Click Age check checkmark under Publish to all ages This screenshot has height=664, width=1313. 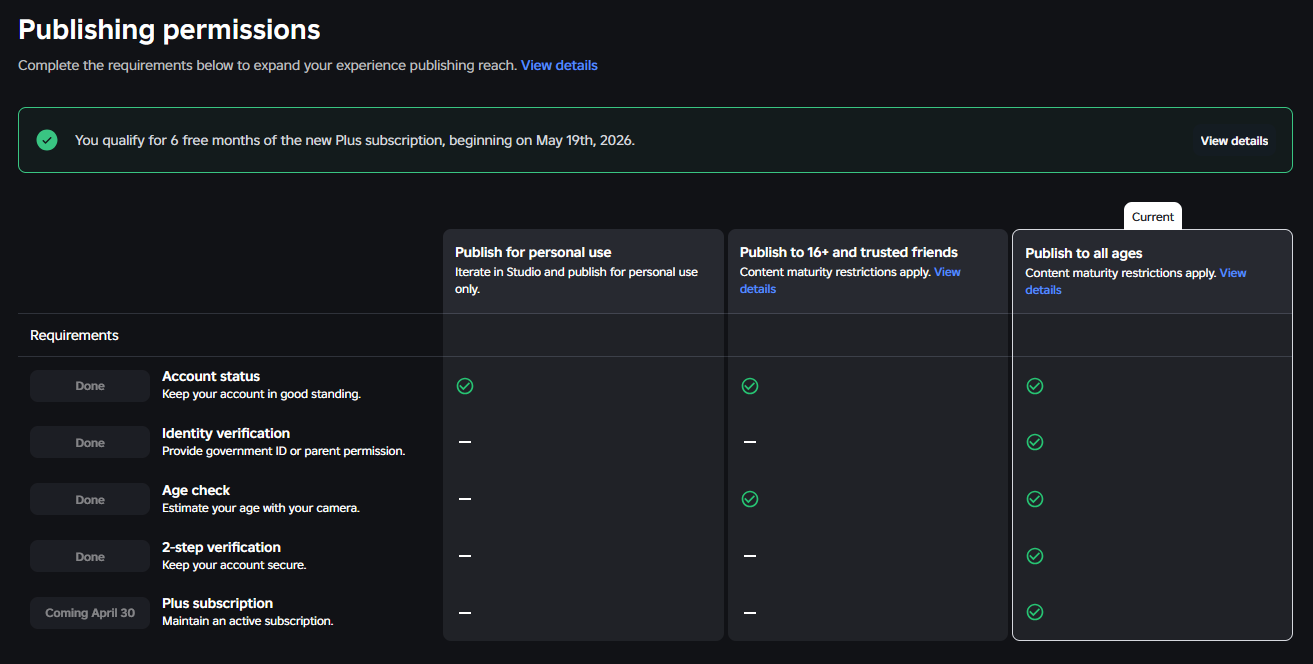coord(1035,499)
